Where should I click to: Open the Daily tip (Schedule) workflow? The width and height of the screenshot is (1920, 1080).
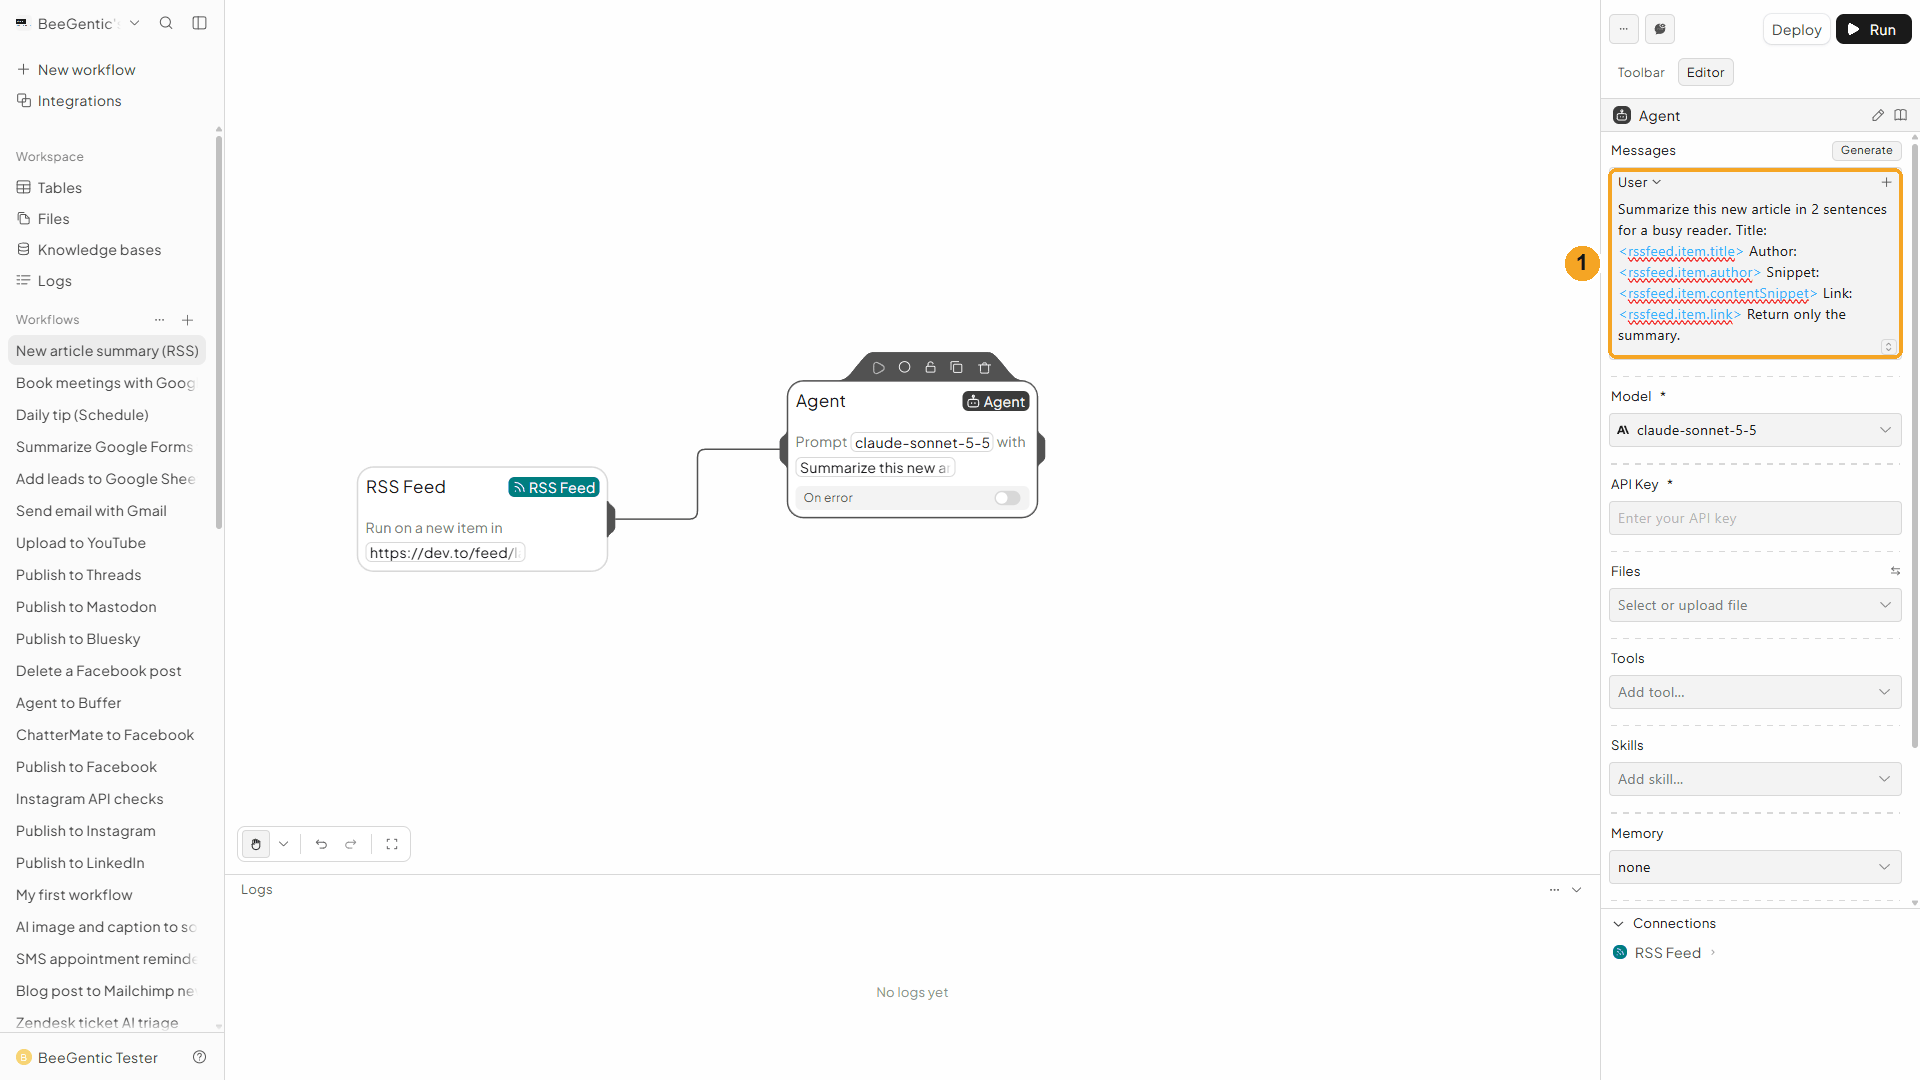coord(82,415)
